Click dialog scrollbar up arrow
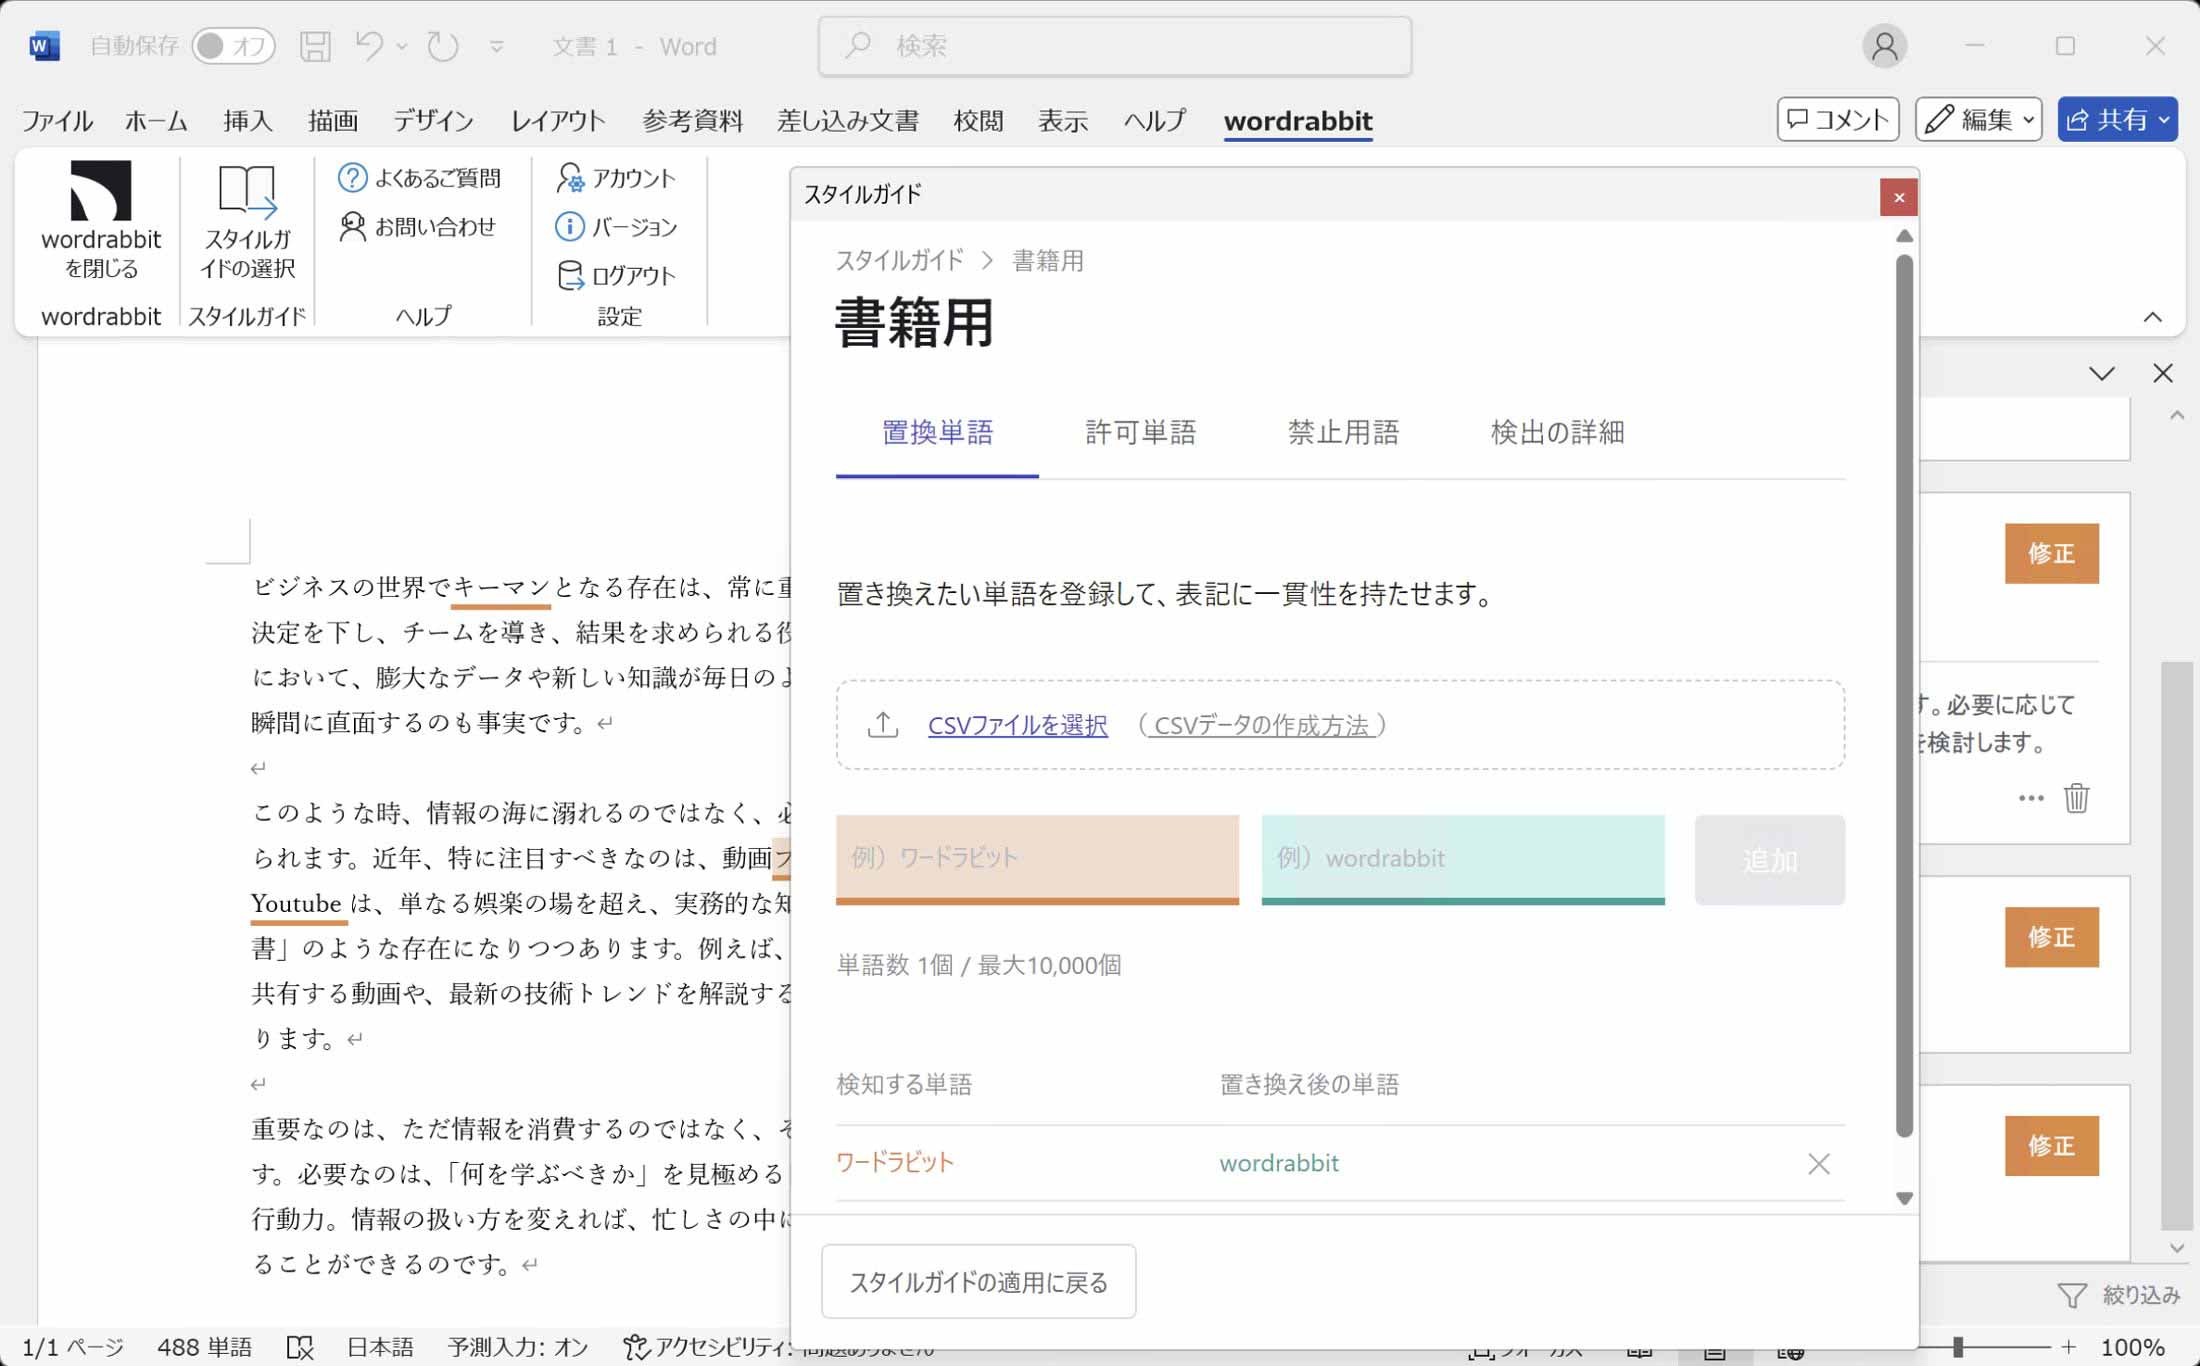Viewport: 2200px width, 1366px height. coord(1905,236)
